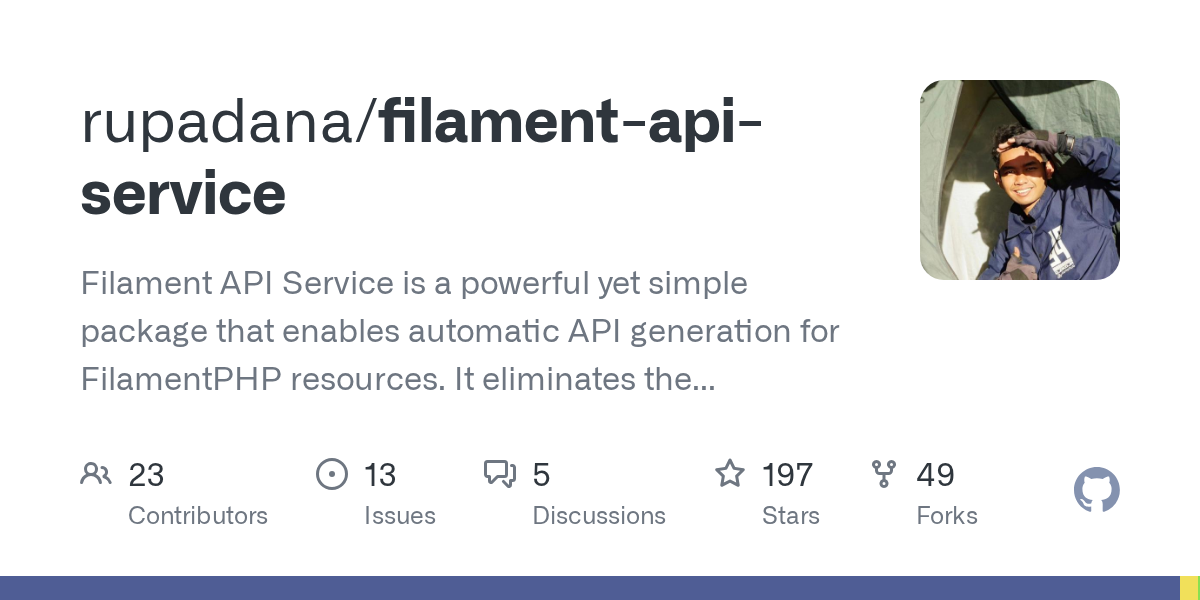The image size is (1200, 600).
Task: Go to the Discussions label
Action: tap(599, 516)
